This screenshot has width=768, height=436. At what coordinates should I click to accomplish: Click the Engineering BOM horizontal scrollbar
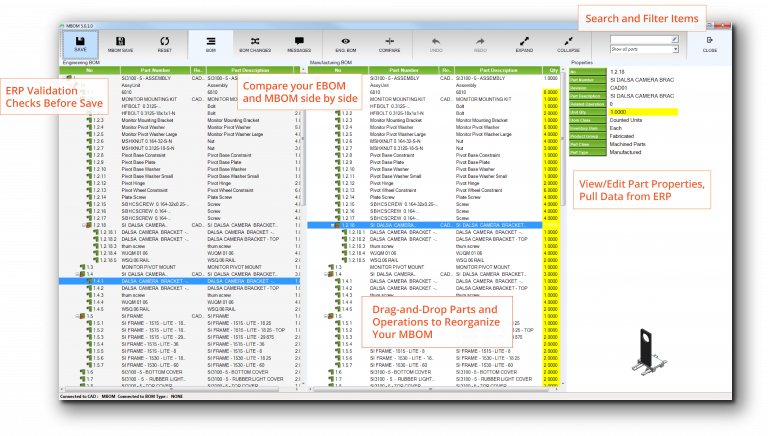click(x=179, y=389)
